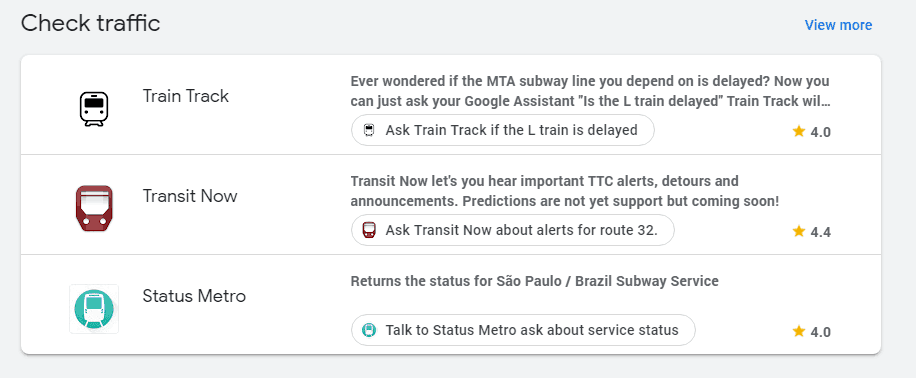Click small red icon in Transit Now chip

tap(369, 230)
